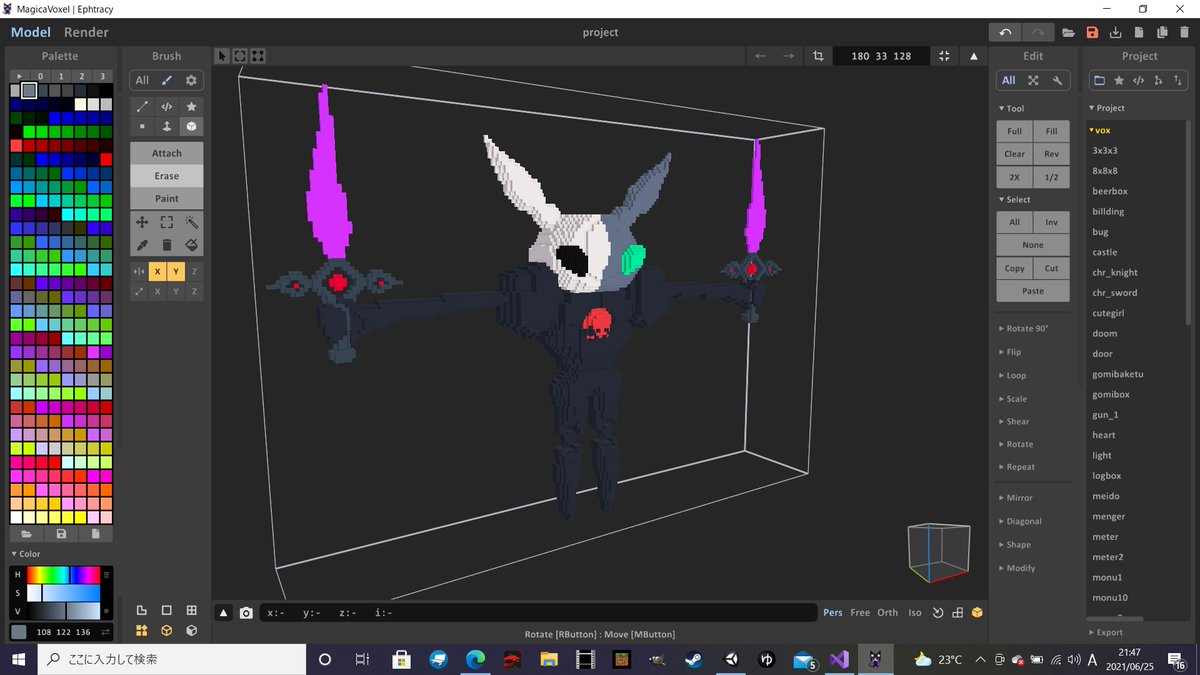Viewport: 1200px width, 675px height.
Task: Open the wrench tab in Edit panel
Action: click(x=1057, y=80)
